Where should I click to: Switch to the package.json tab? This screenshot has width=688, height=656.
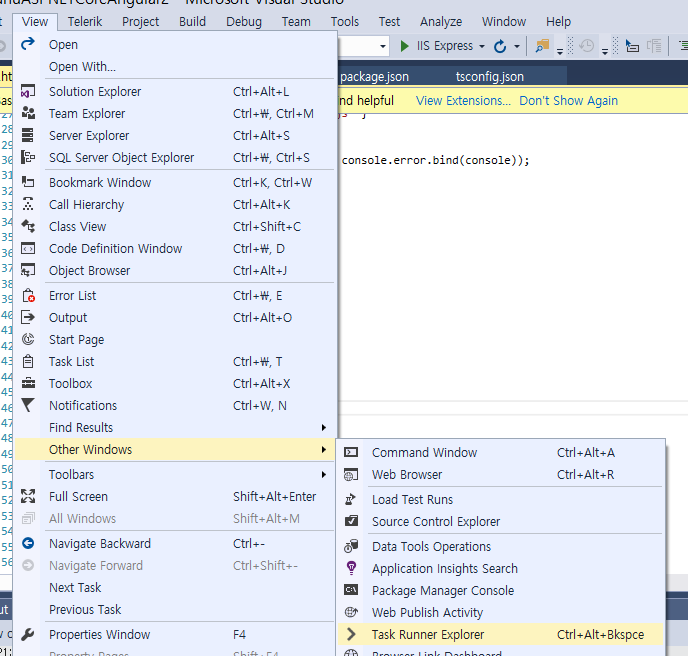(374, 76)
